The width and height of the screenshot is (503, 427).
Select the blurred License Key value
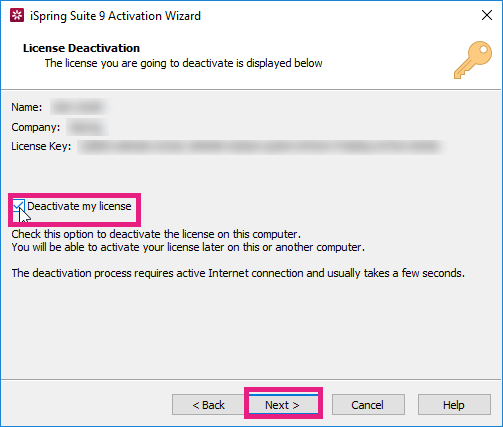click(x=260, y=147)
